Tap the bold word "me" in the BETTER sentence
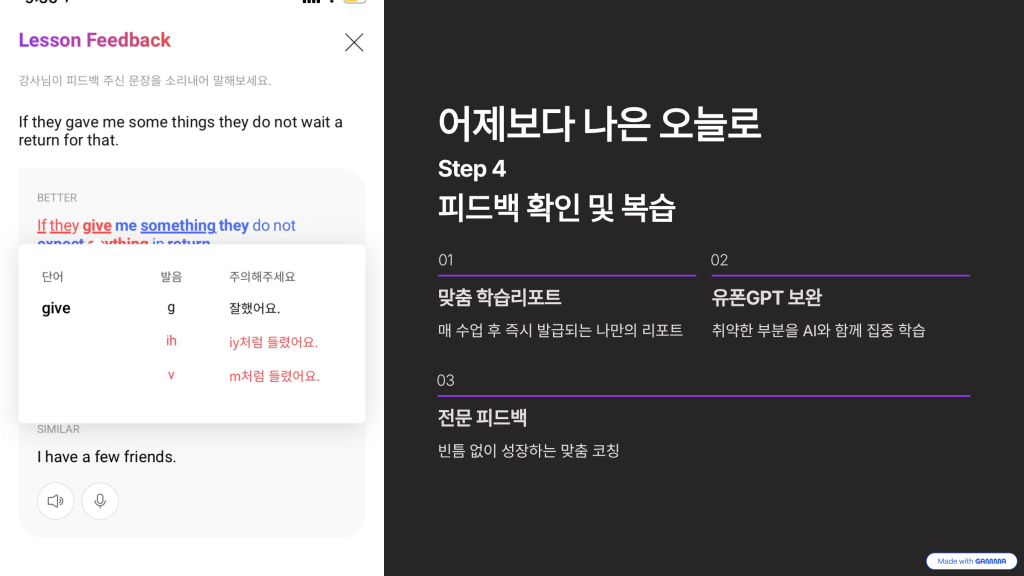1024x576 pixels. pyautogui.click(x=126, y=226)
